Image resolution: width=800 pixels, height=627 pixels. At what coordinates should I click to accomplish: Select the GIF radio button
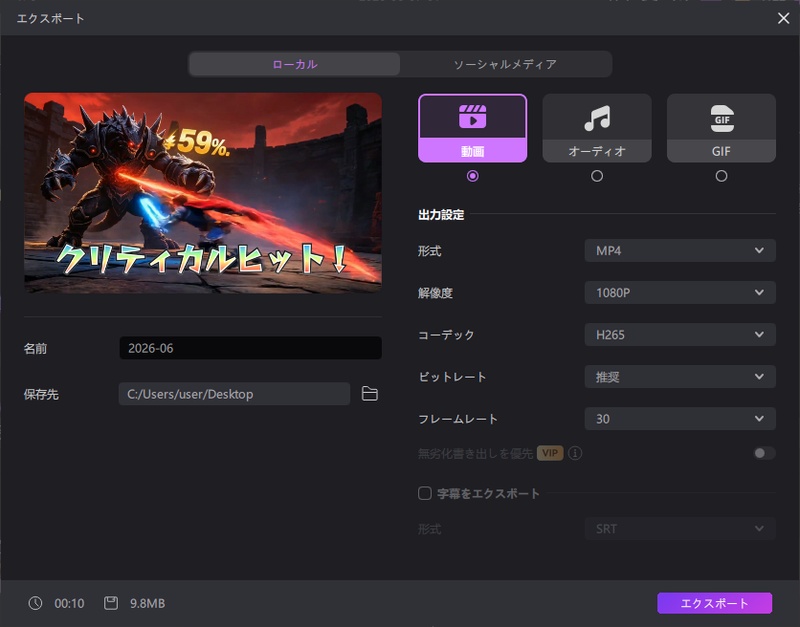click(x=721, y=176)
